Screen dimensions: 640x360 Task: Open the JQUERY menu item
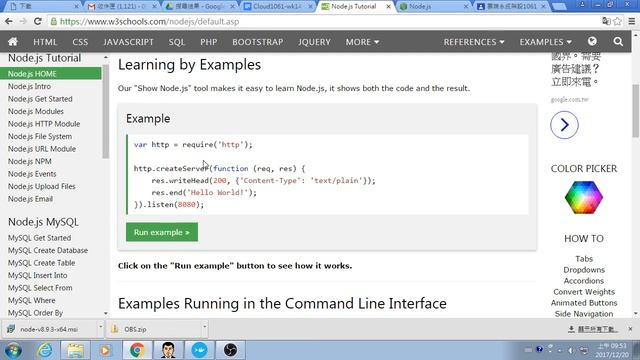click(314, 42)
